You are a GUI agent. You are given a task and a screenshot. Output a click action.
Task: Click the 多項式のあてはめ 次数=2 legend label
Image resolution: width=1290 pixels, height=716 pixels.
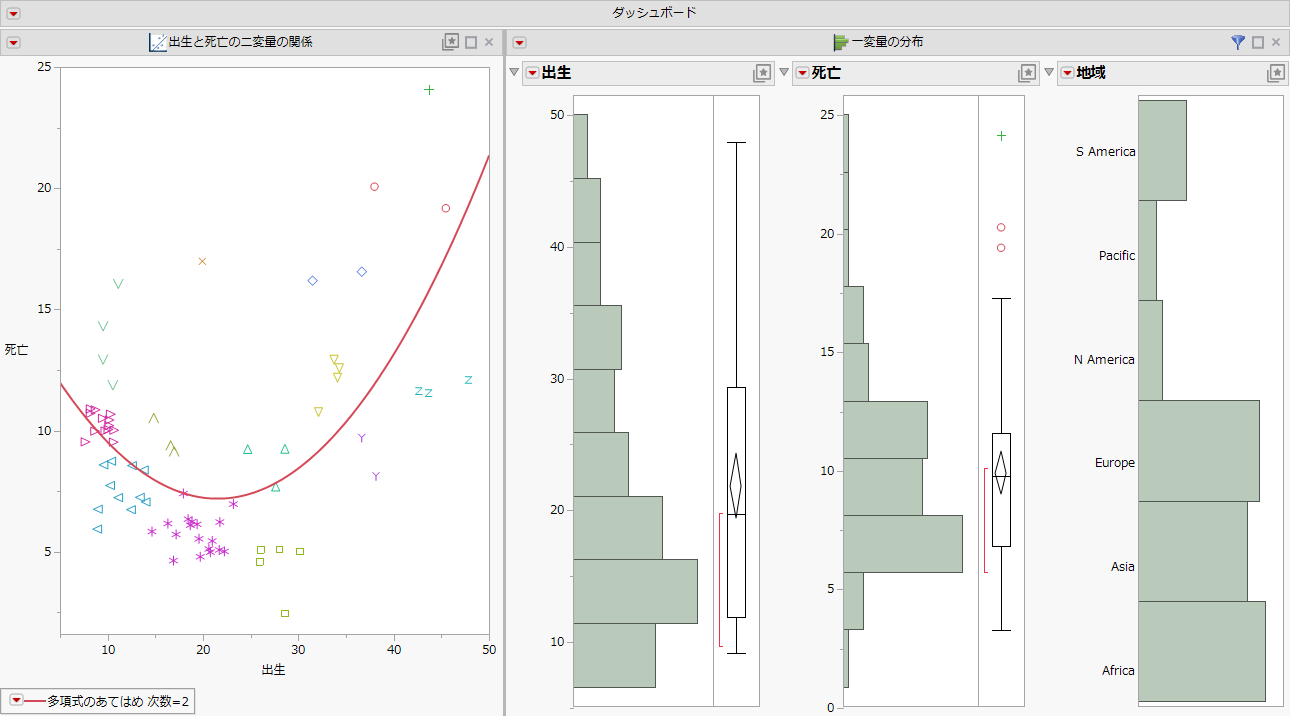pyautogui.click(x=118, y=701)
